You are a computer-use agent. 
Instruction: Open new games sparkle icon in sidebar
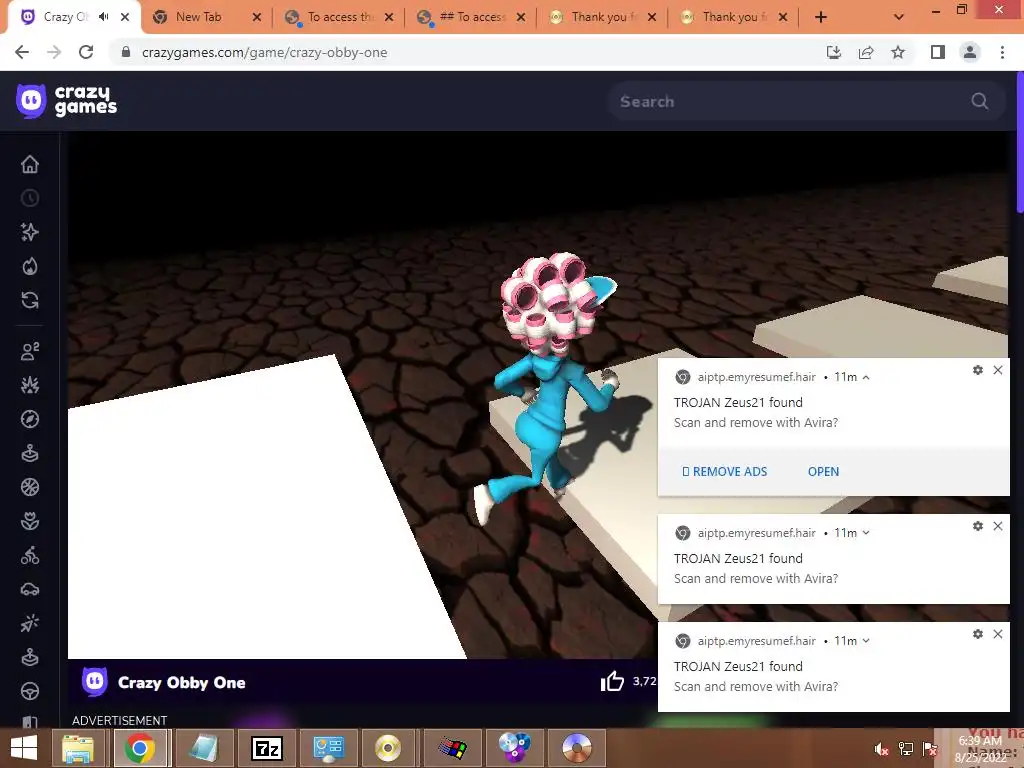point(29,232)
